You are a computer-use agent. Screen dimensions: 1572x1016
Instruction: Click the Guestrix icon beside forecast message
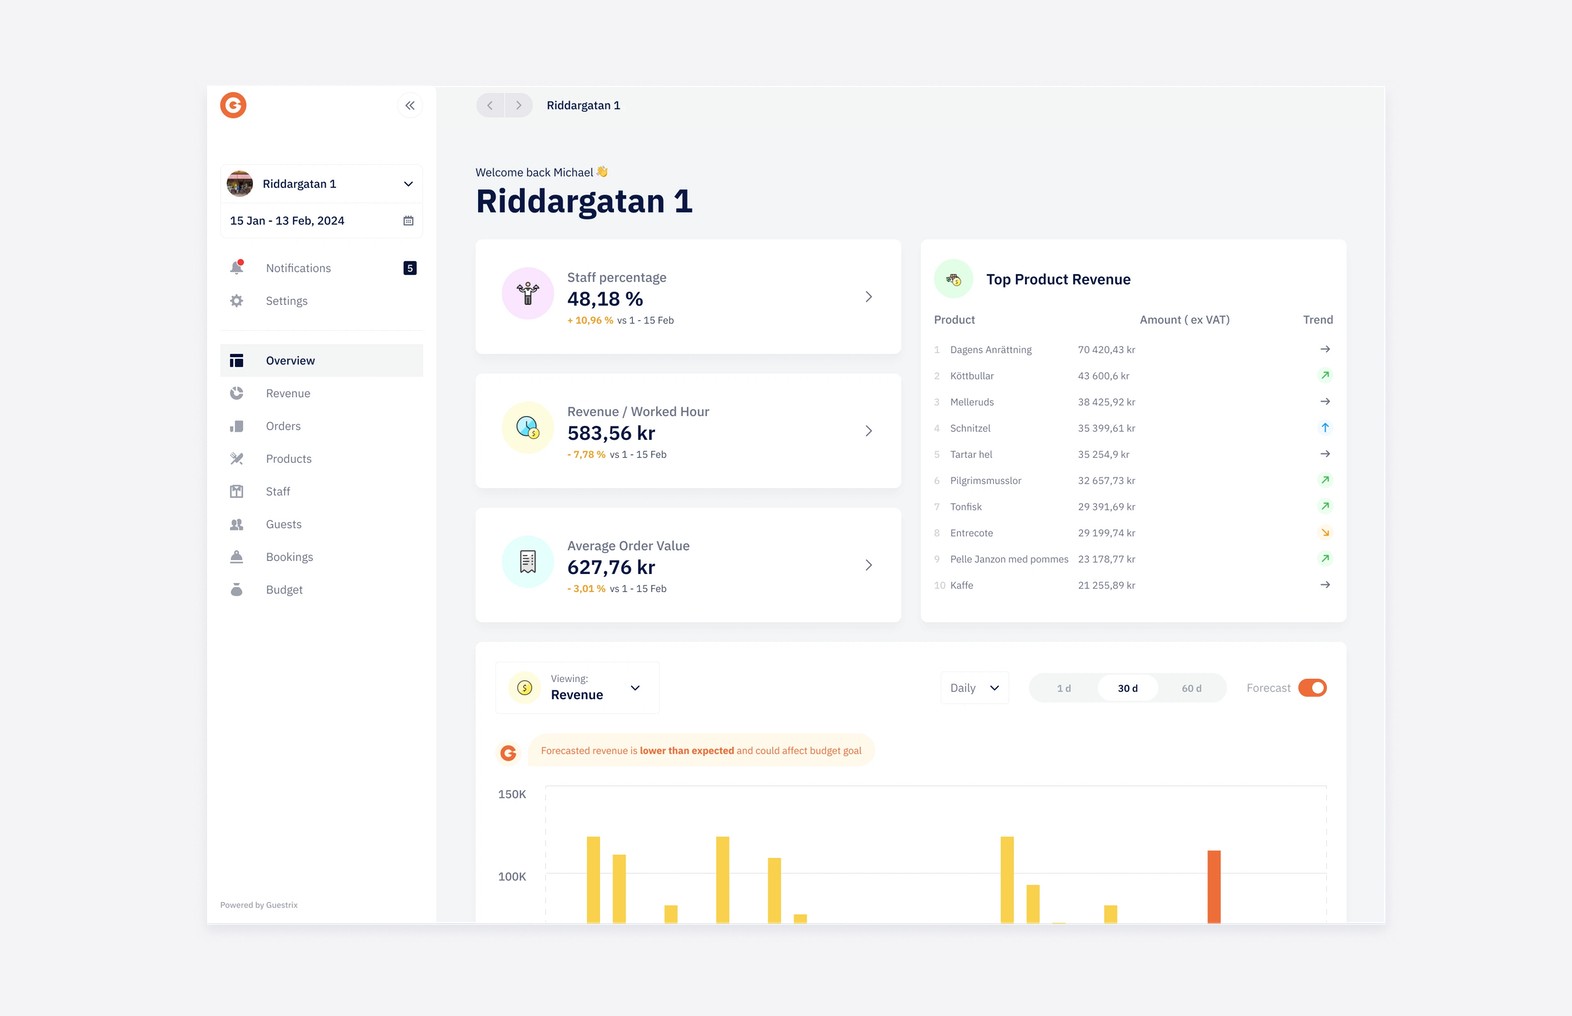click(508, 753)
